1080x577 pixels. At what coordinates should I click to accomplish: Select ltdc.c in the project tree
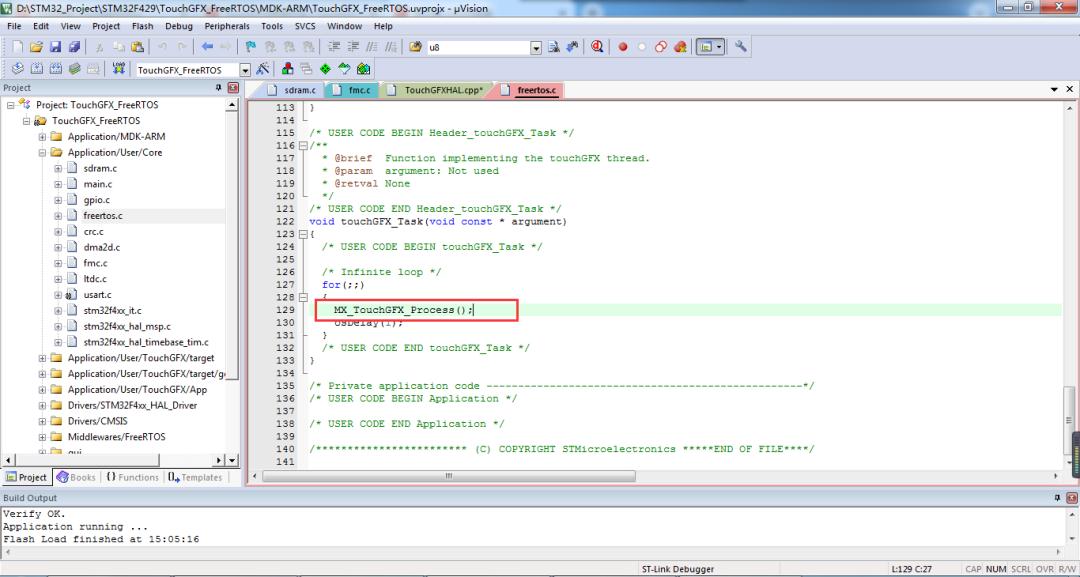click(95, 279)
